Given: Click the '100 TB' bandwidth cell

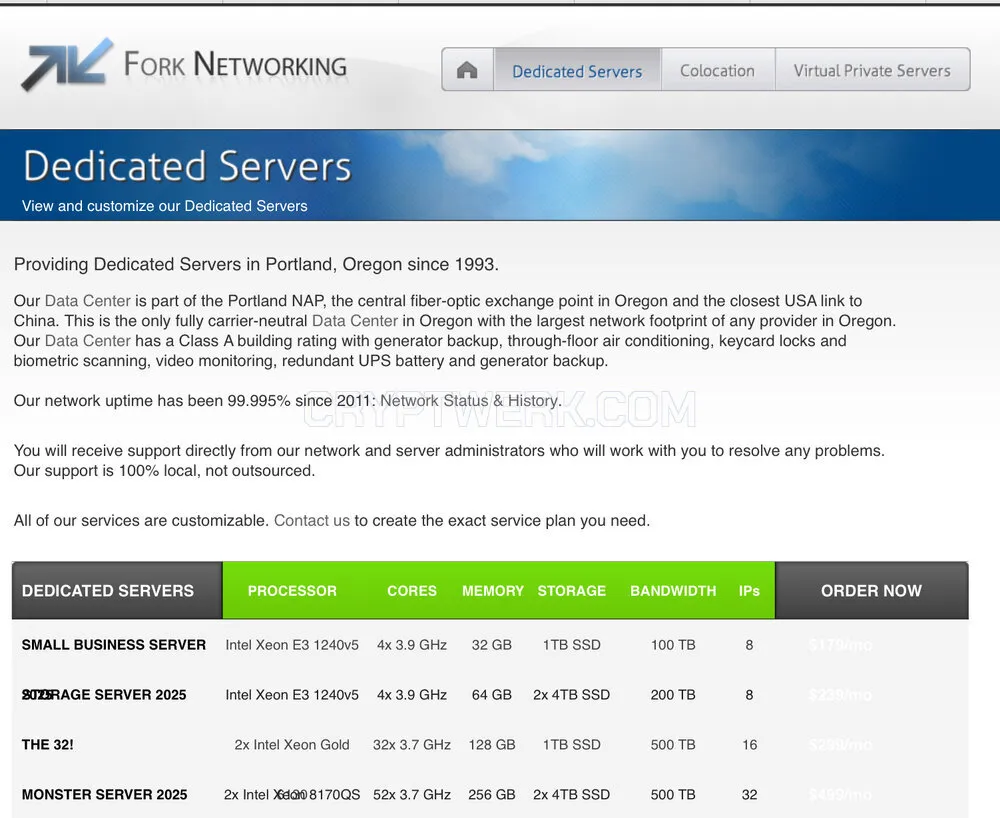Looking at the screenshot, I should coord(673,645).
